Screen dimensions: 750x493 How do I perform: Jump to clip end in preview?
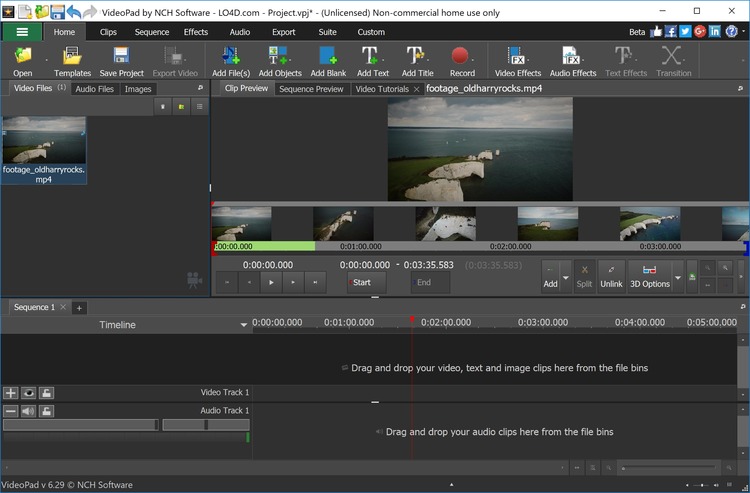point(315,283)
